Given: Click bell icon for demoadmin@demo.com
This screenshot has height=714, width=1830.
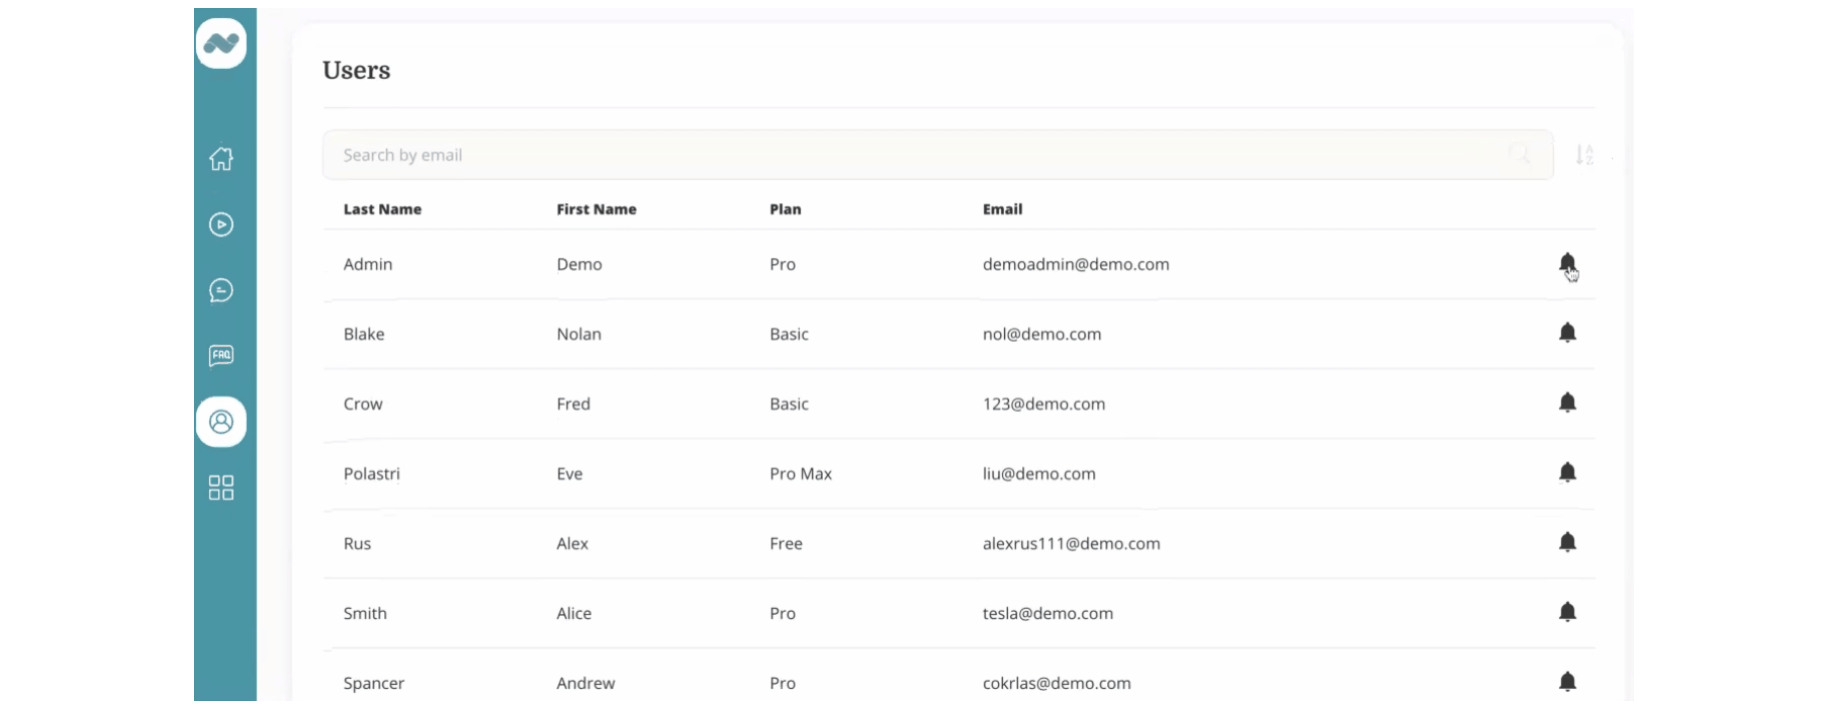Looking at the screenshot, I should point(1567,264).
